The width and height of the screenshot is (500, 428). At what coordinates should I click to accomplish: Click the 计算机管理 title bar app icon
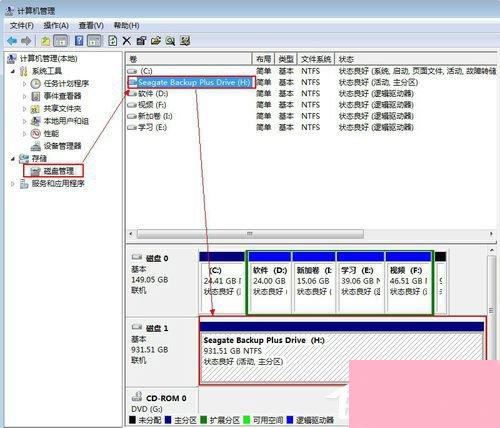pyautogui.click(x=10, y=11)
